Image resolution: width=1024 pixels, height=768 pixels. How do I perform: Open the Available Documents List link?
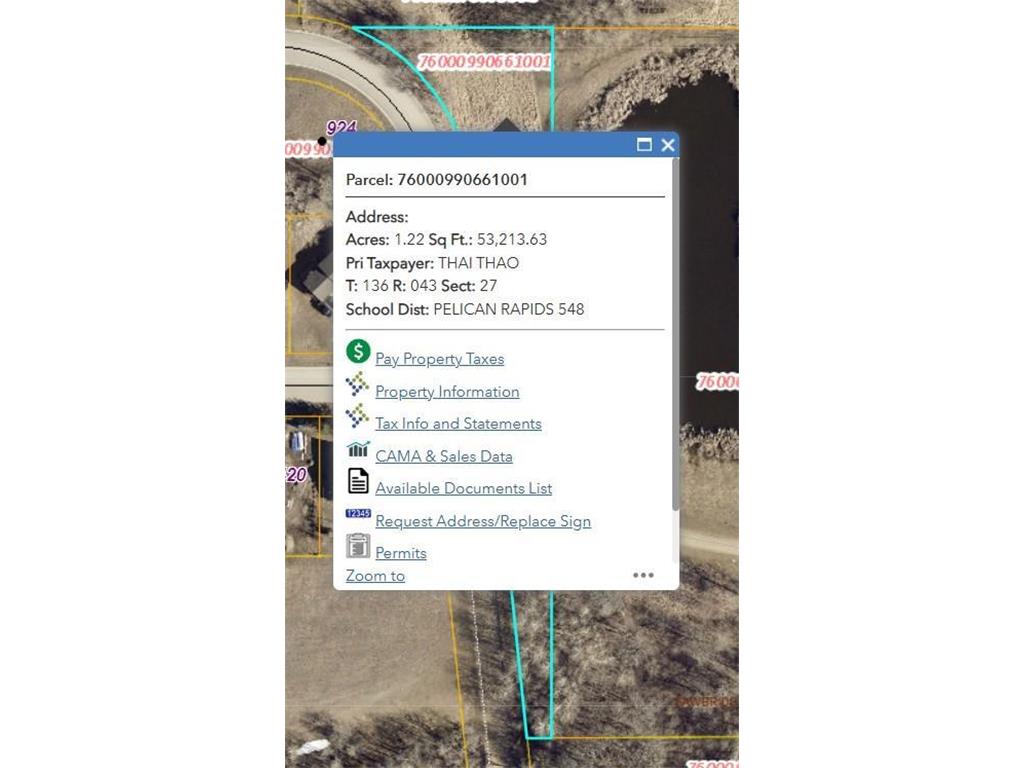click(463, 489)
